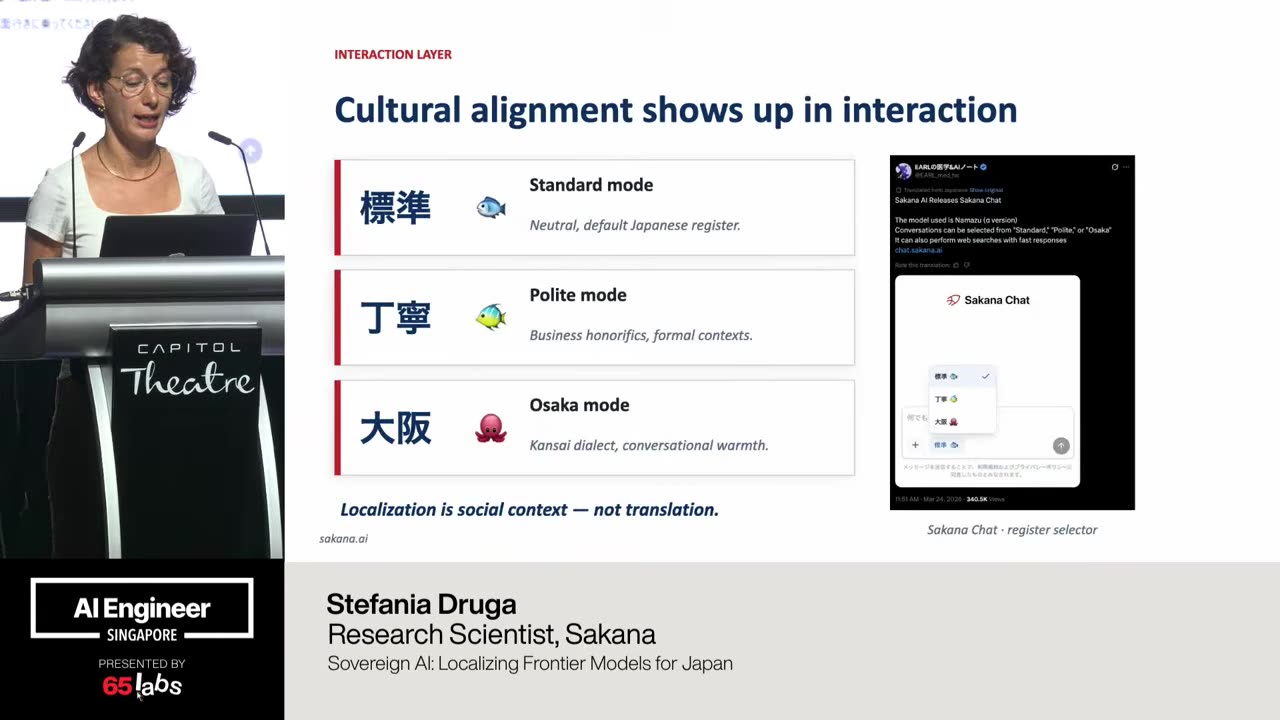Screen dimensions: 1280x720
Task: Click 'Neutral, default Japanese register.' text
Action: click(635, 225)
